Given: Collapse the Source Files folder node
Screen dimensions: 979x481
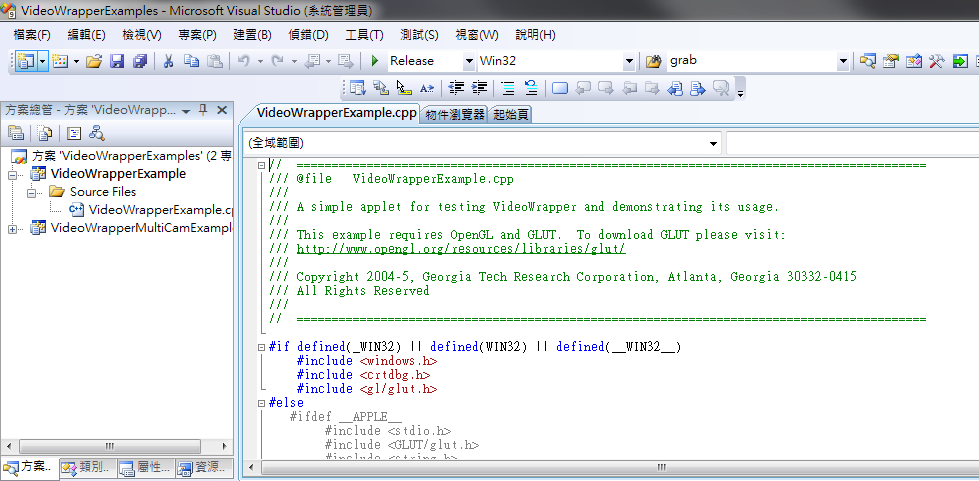Looking at the screenshot, I should tap(31, 192).
